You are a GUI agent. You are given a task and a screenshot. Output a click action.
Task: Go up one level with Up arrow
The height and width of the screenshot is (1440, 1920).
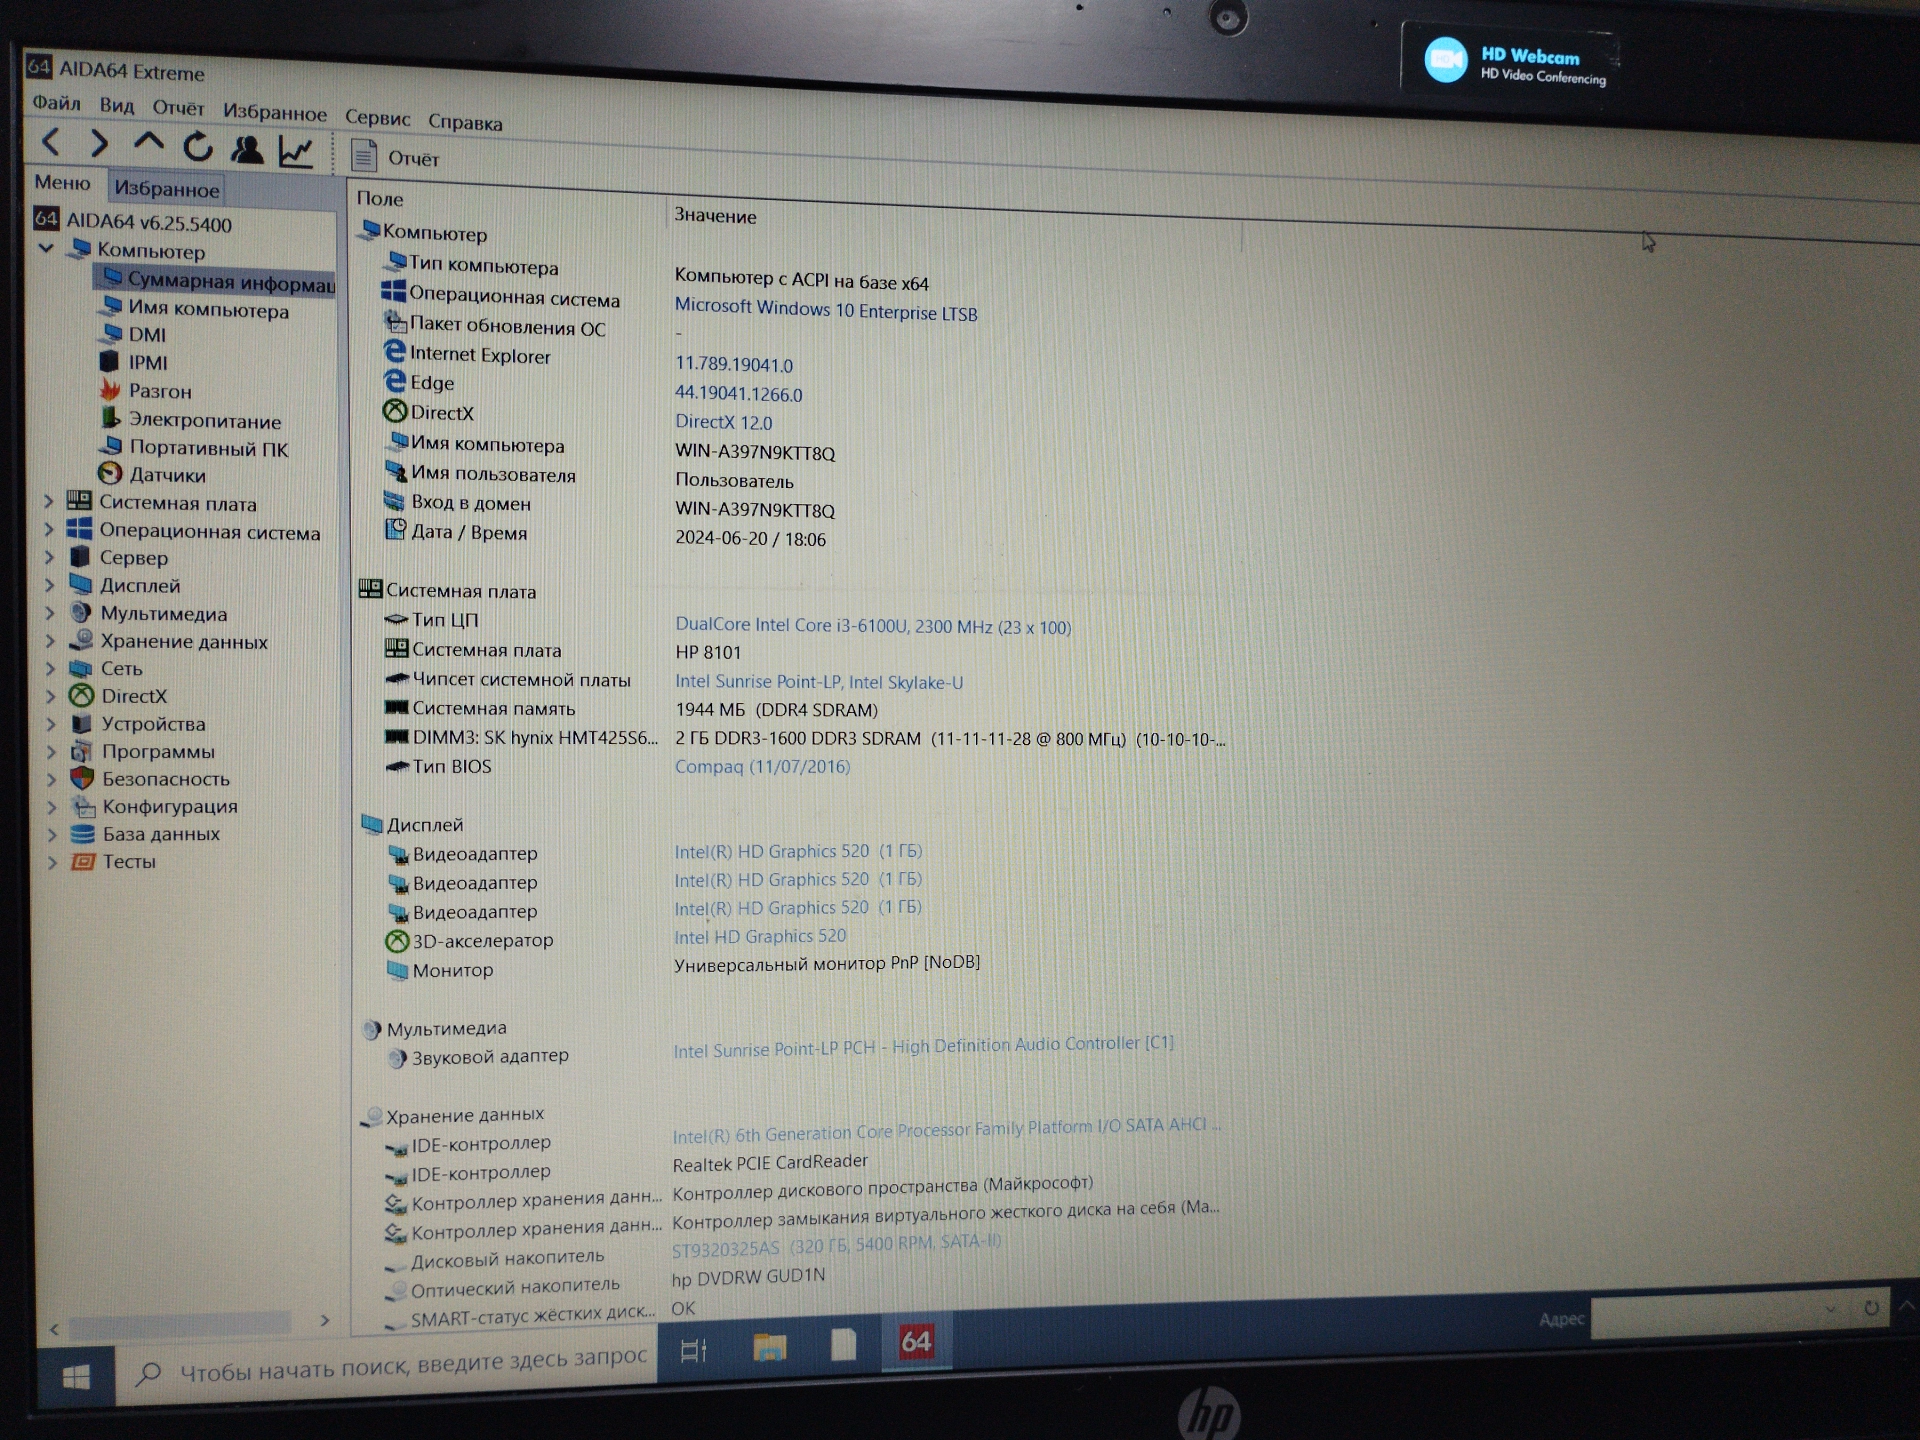pyautogui.click(x=148, y=144)
